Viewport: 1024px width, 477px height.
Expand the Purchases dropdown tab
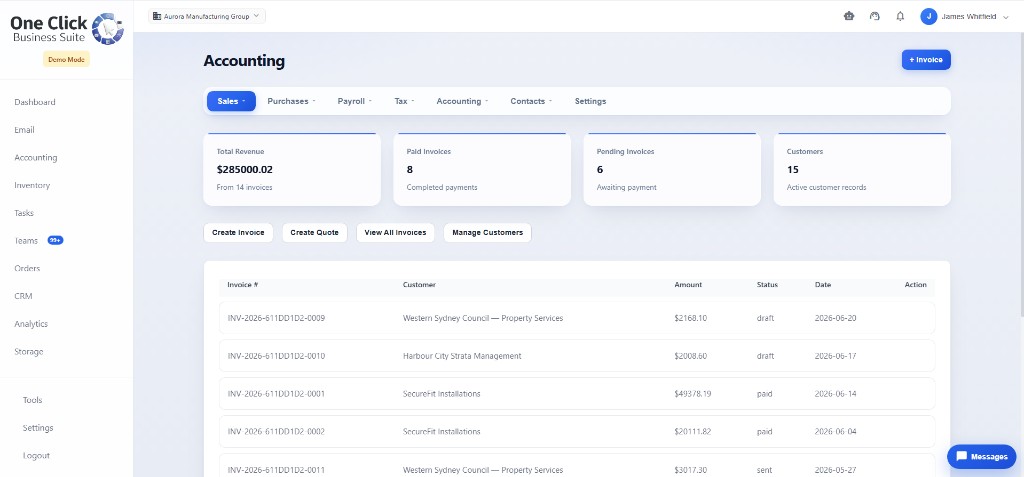291,101
